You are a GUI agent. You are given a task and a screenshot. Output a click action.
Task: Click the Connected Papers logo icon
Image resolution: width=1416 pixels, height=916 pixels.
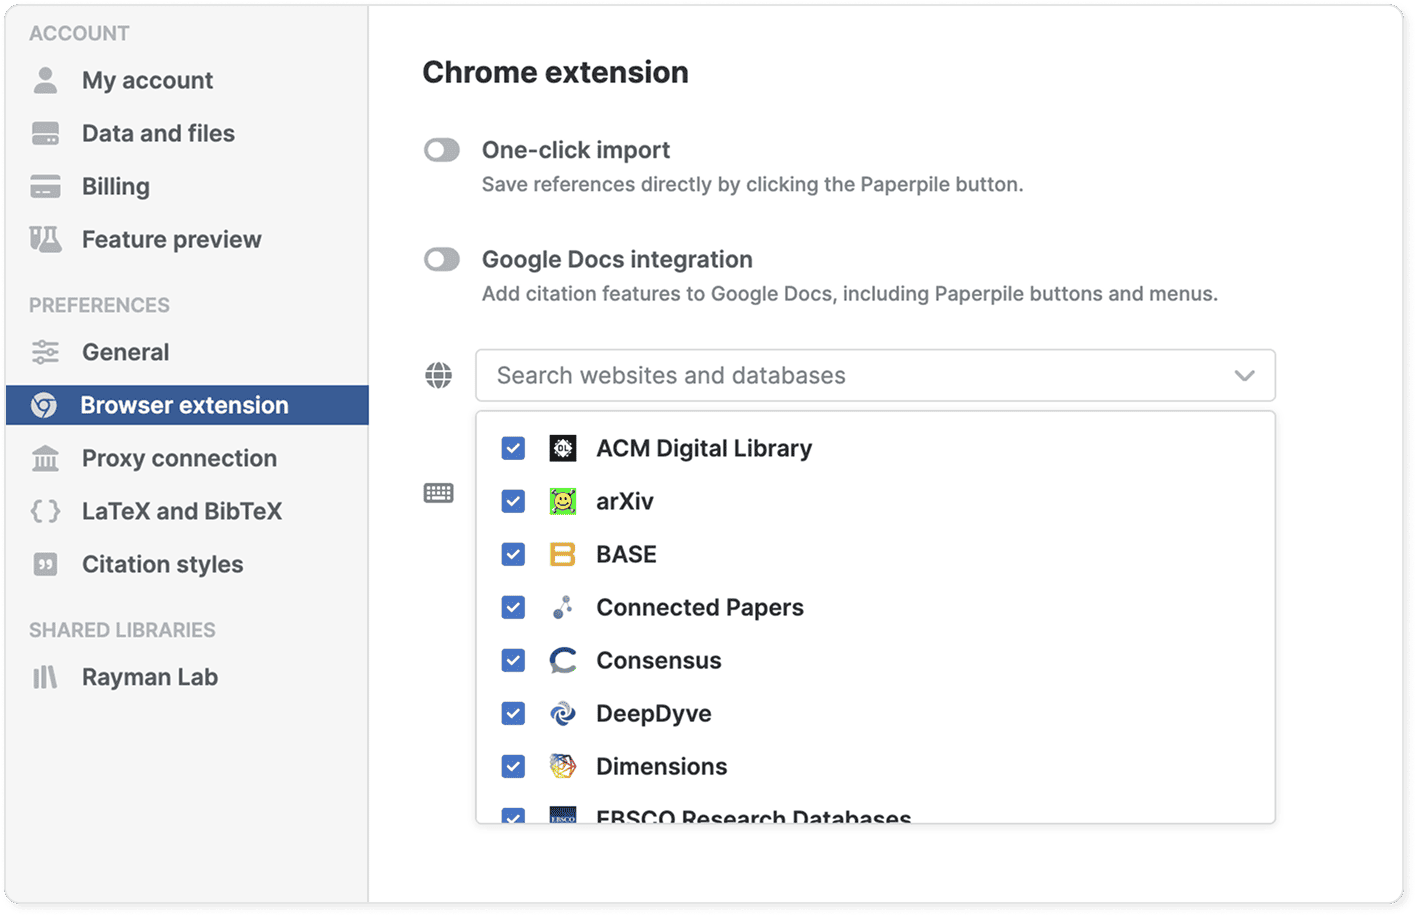point(563,607)
